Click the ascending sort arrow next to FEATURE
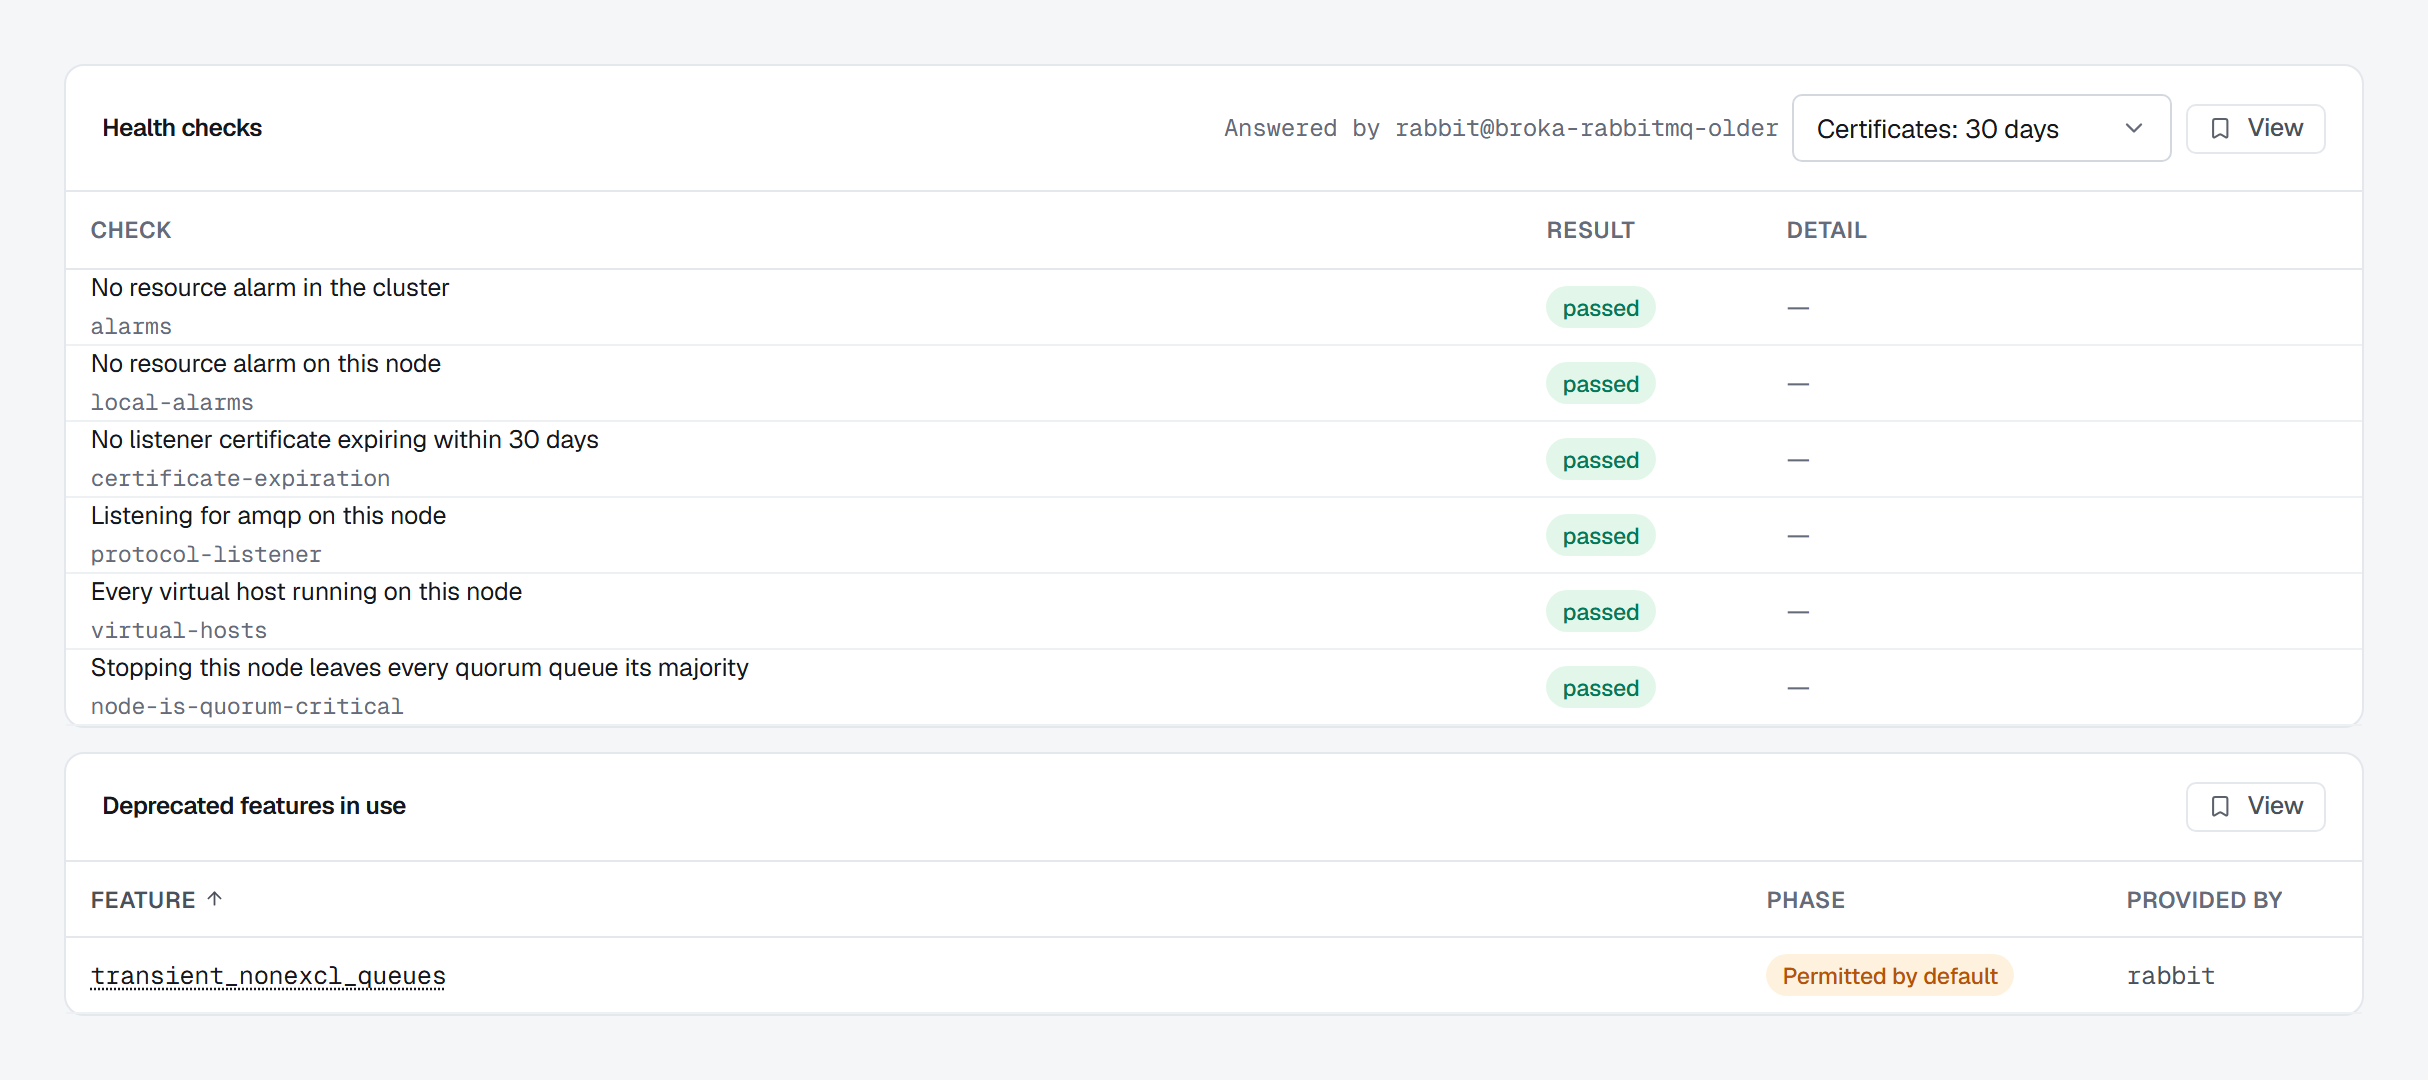The width and height of the screenshot is (2428, 1080). coord(214,899)
